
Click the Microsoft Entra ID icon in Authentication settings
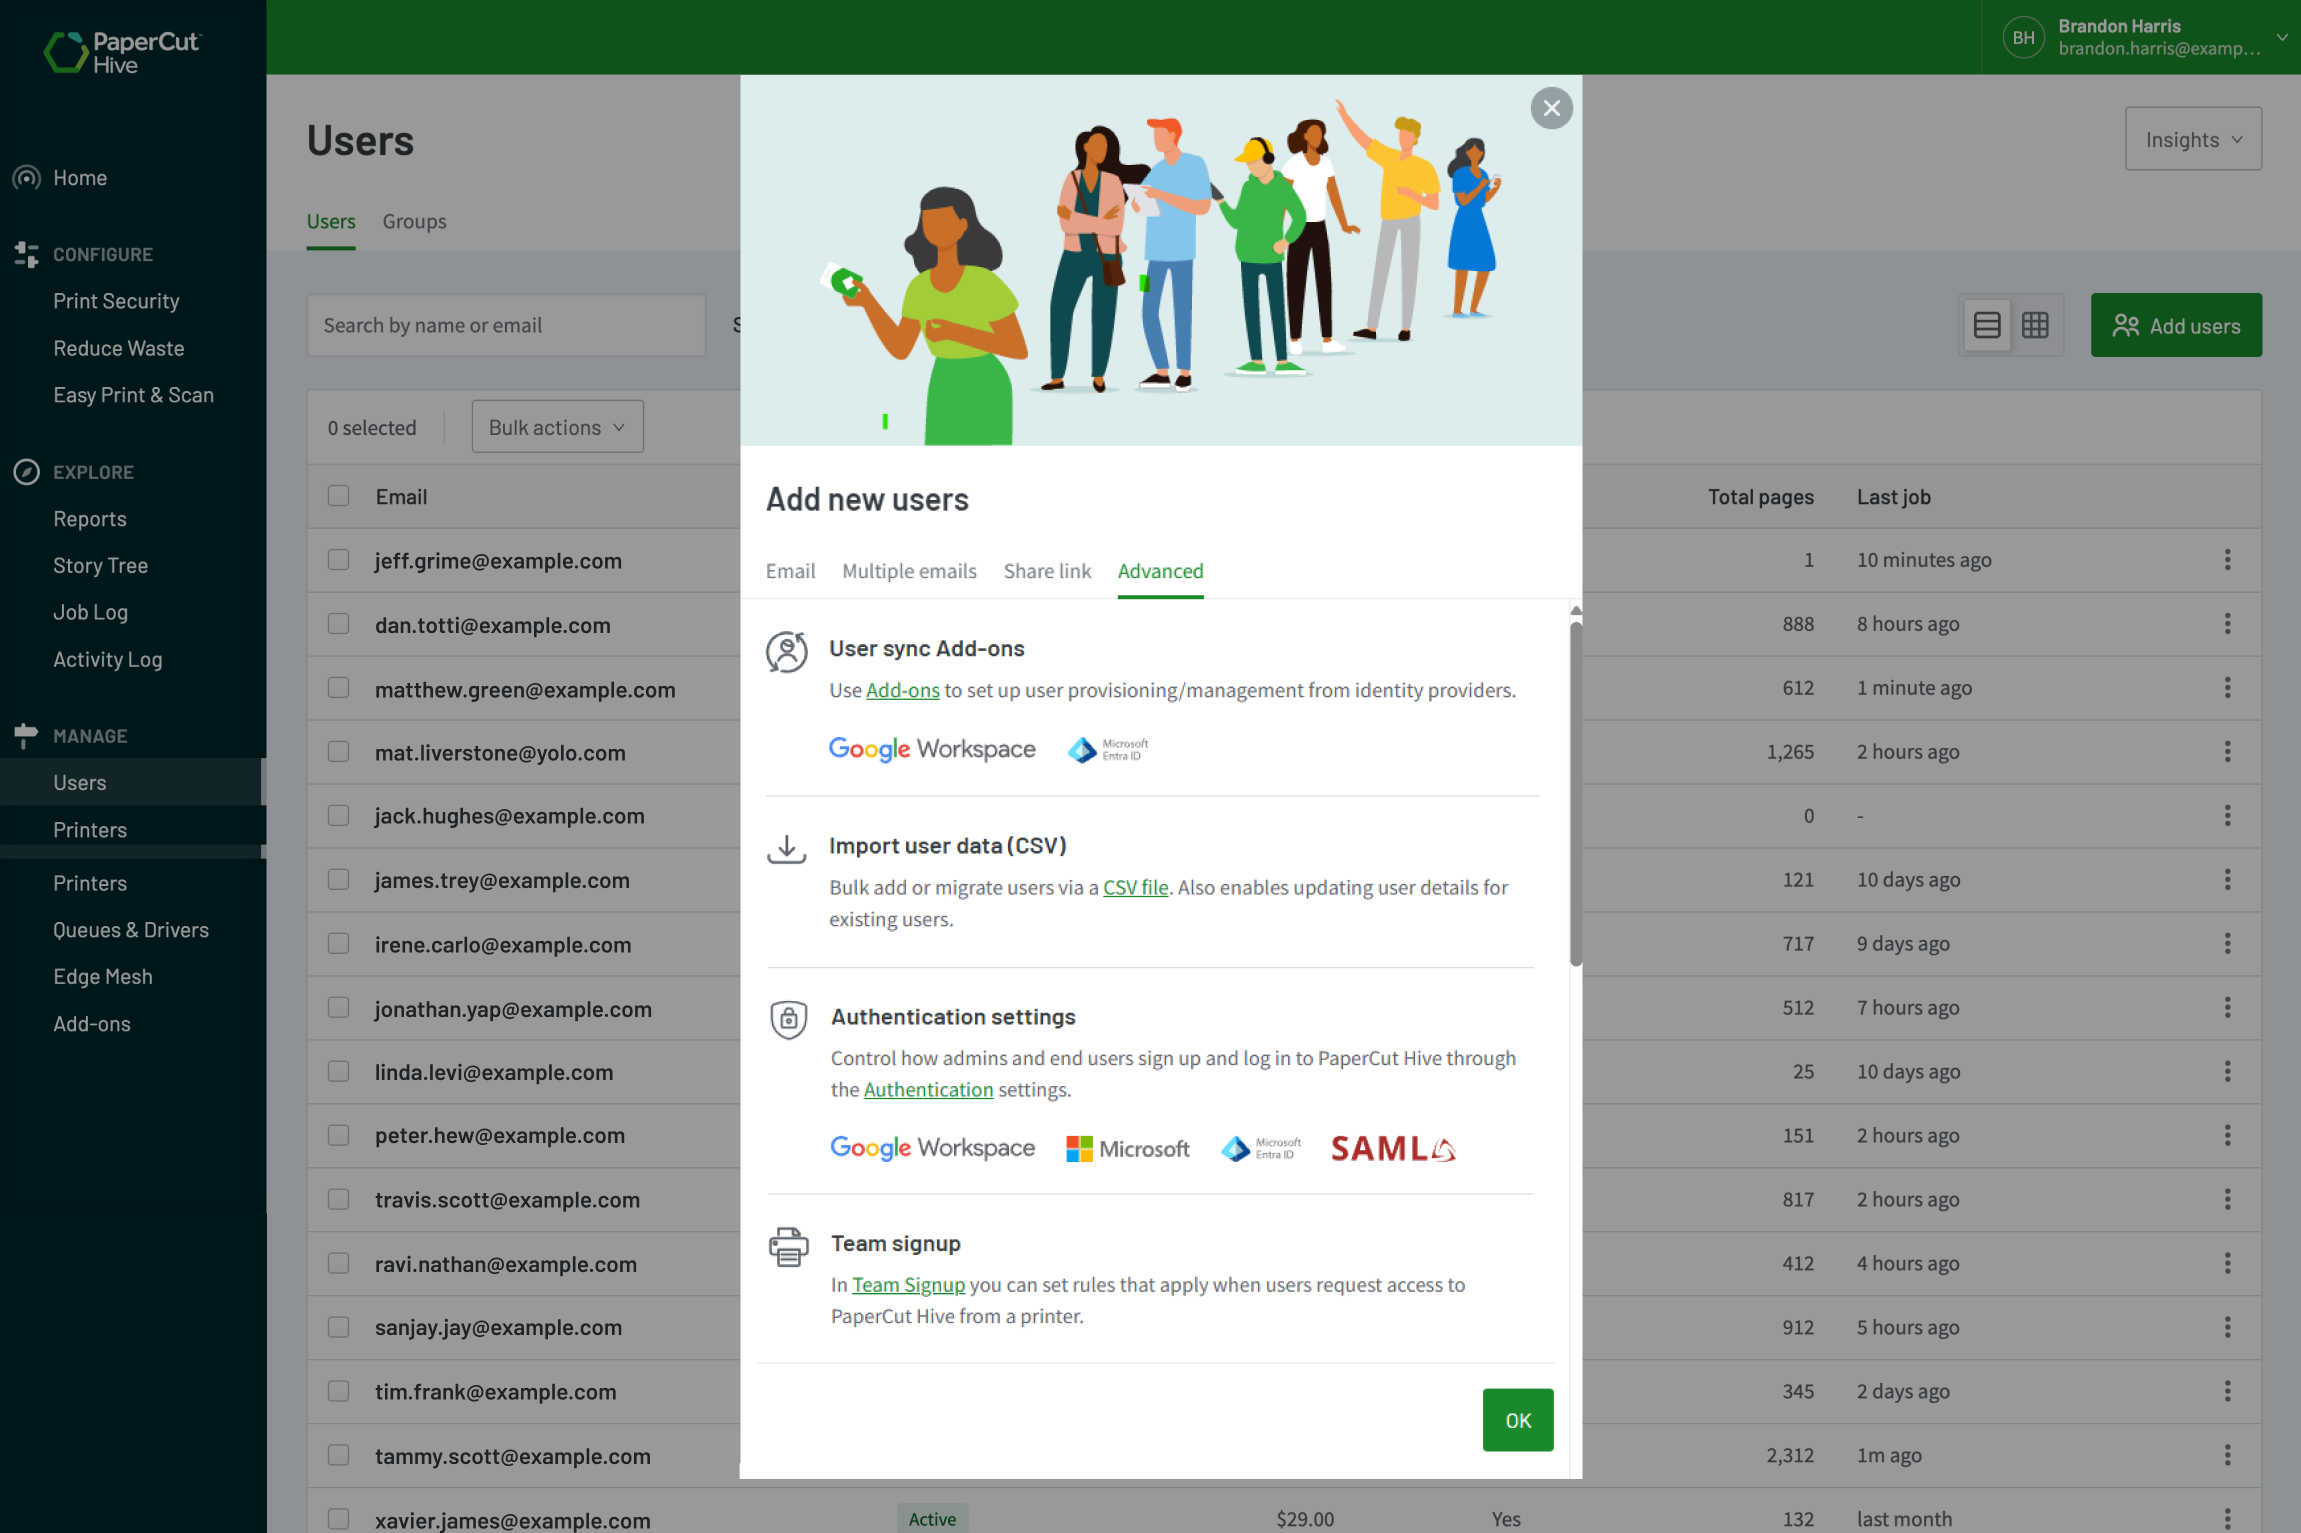pyautogui.click(x=1259, y=1148)
